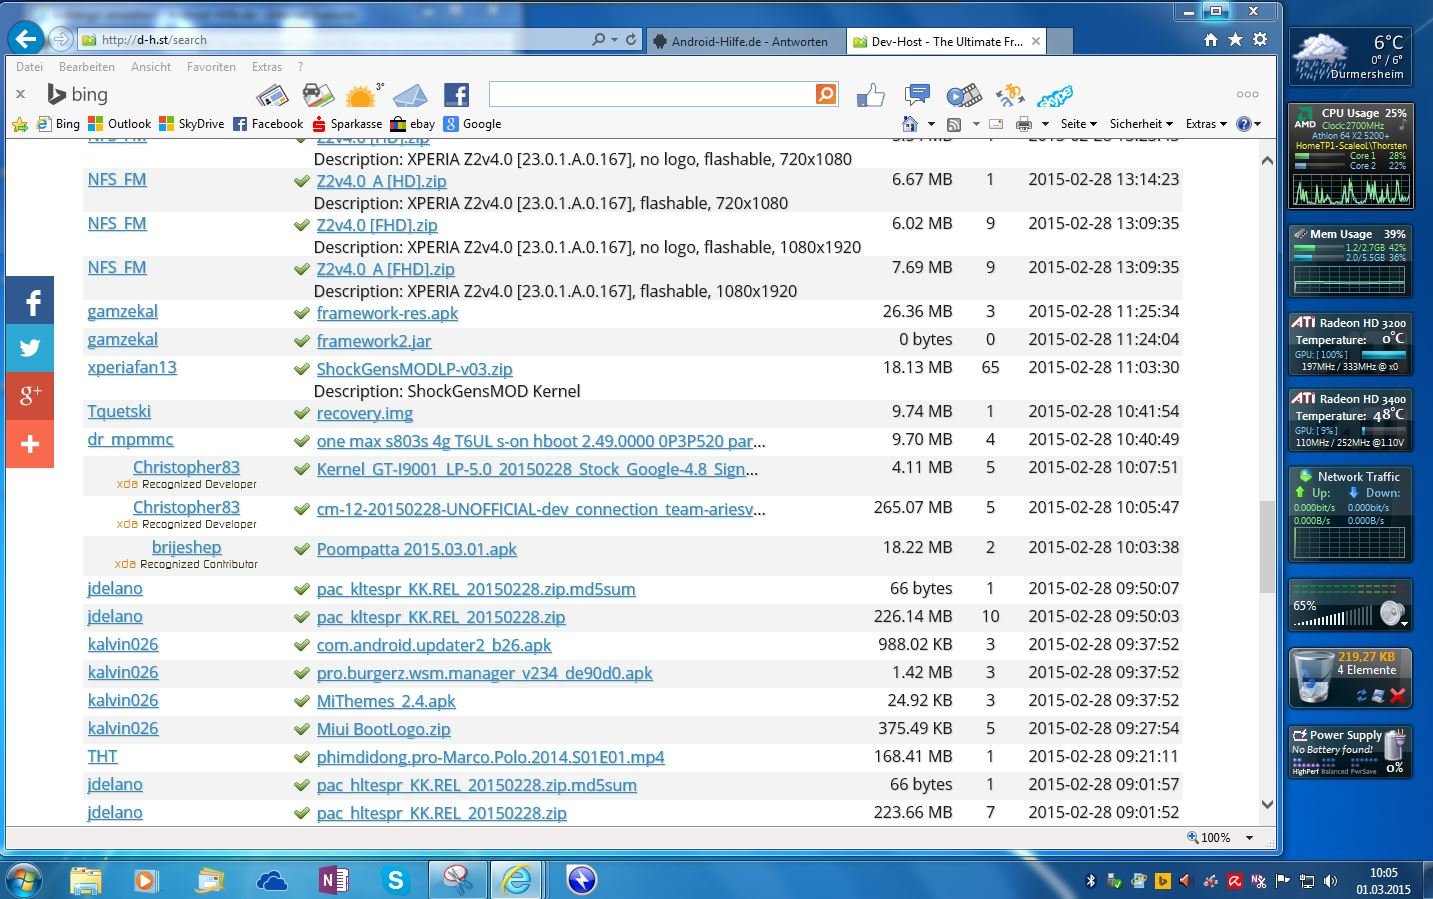Open the Bing bar video film icon

(x=964, y=95)
